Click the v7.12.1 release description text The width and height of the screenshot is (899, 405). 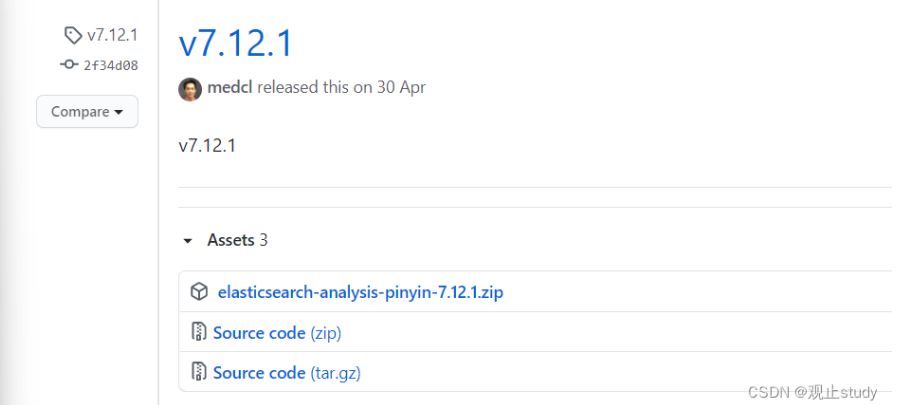pos(207,146)
